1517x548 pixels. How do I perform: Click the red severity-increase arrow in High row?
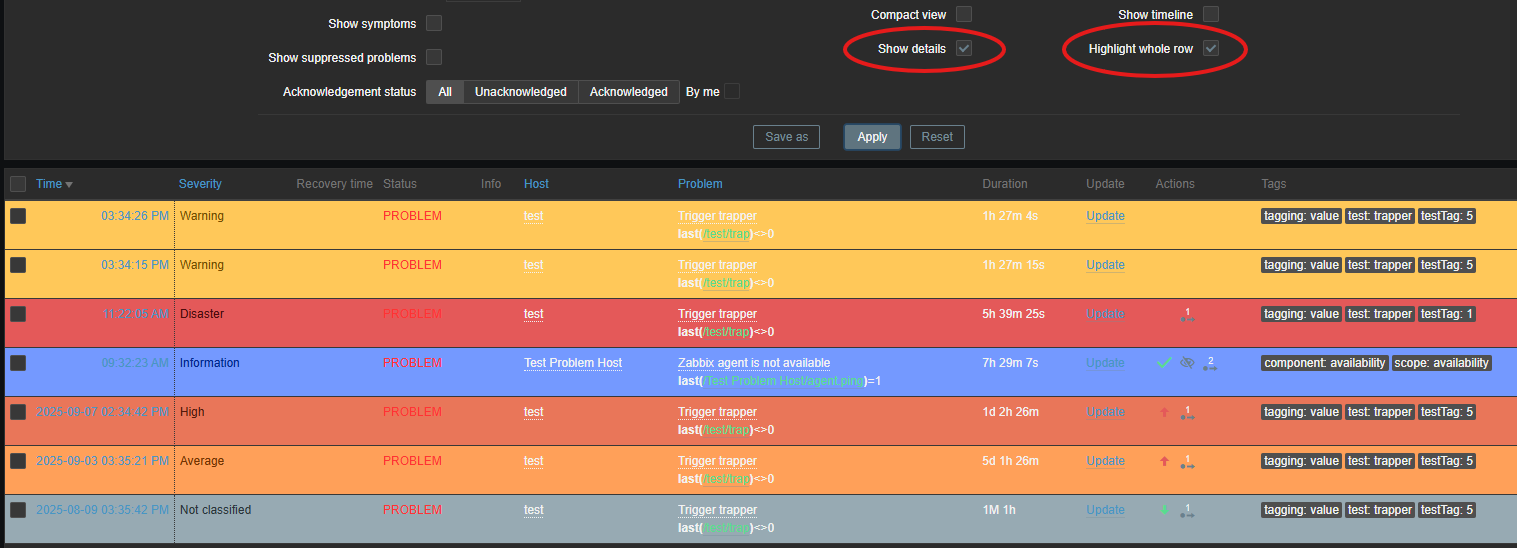(x=1164, y=412)
